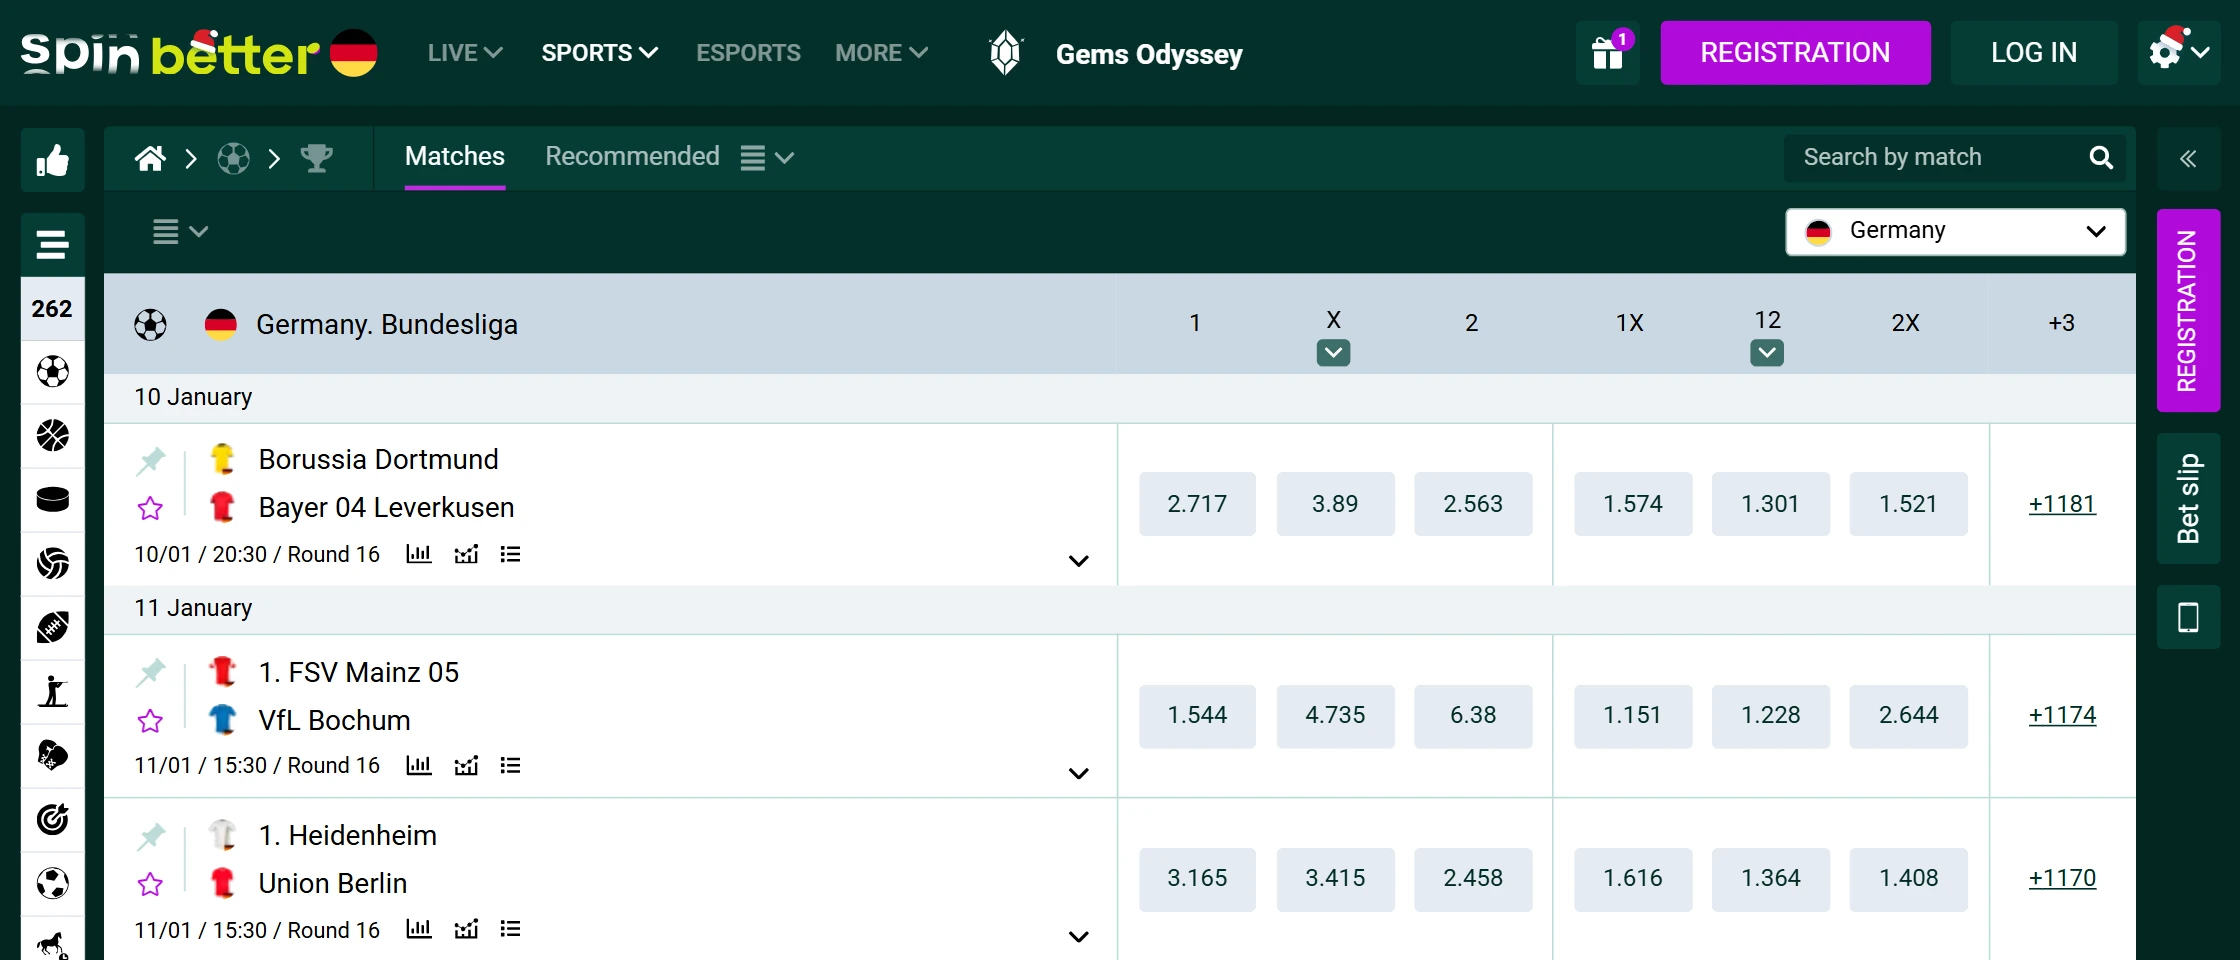Click the search magnifier icon
Screen dimensions: 2240x960
click(2101, 158)
